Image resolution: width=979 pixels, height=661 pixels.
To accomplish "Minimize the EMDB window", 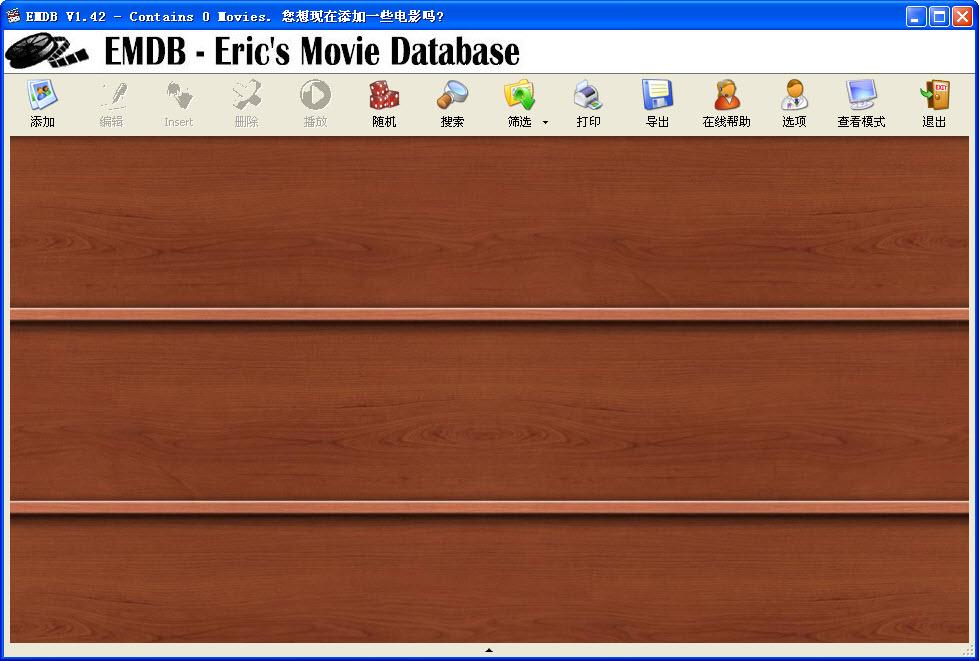I will tap(916, 16).
